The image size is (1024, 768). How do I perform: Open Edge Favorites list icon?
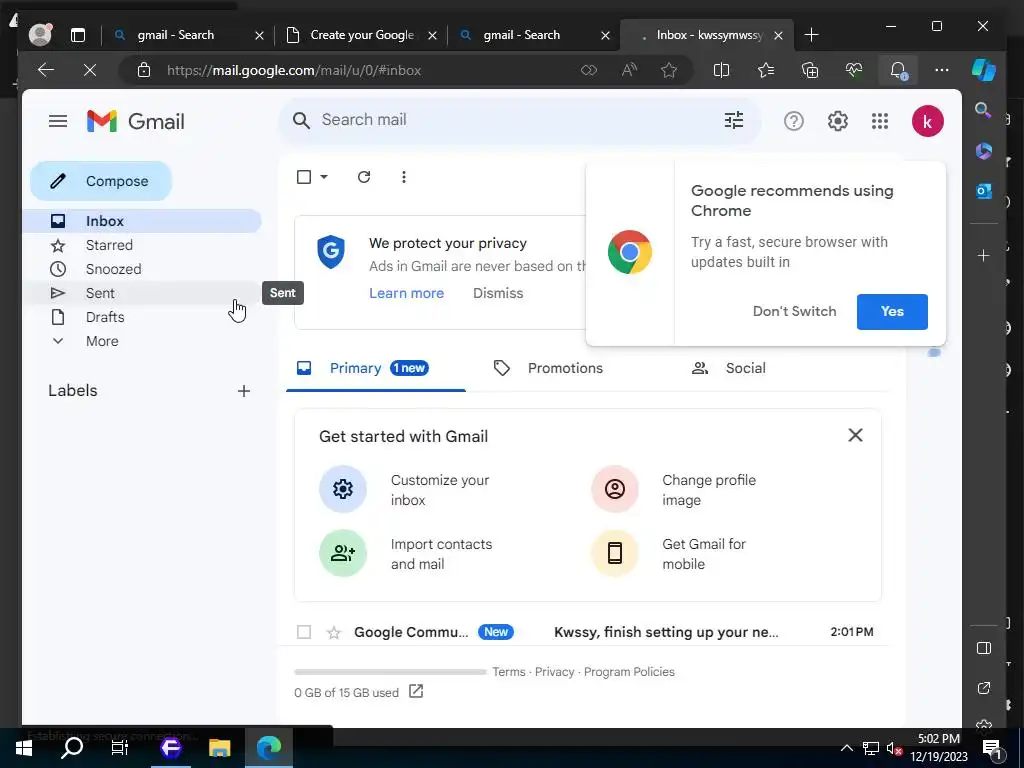click(x=765, y=70)
